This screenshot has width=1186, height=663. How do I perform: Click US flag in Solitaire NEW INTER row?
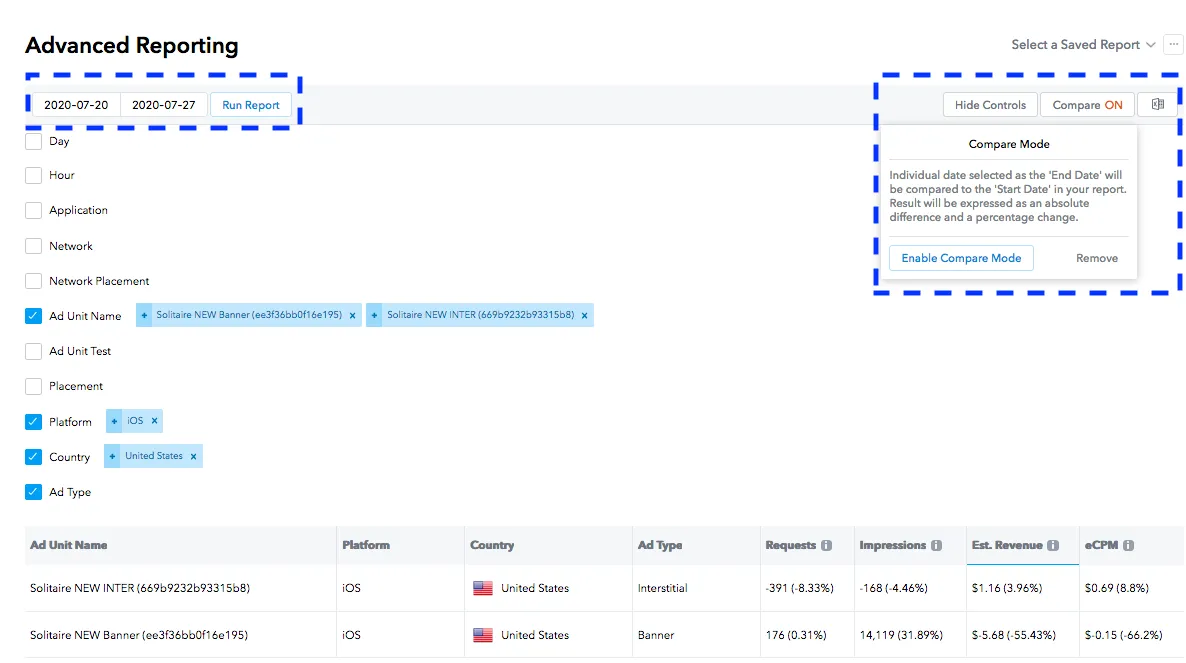pyautogui.click(x=483, y=588)
